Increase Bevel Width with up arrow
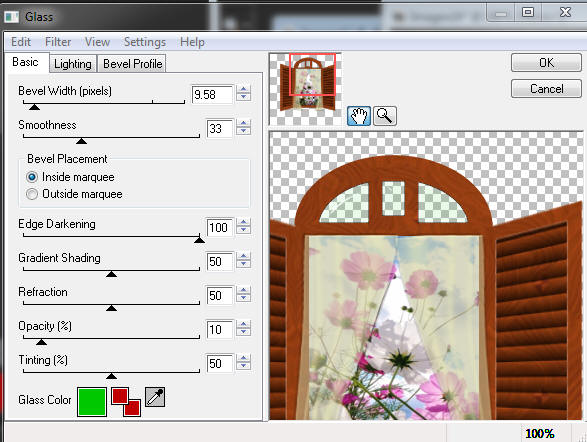The width and height of the screenshot is (587, 442). (x=244, y=89)
